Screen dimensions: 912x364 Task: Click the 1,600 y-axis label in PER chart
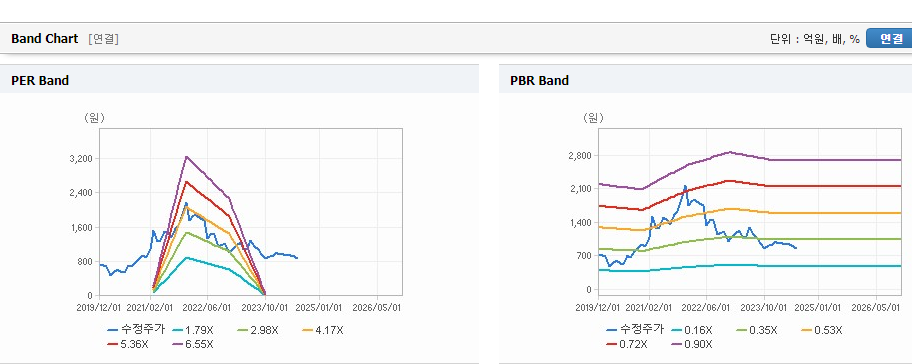(x=82, y=227)
